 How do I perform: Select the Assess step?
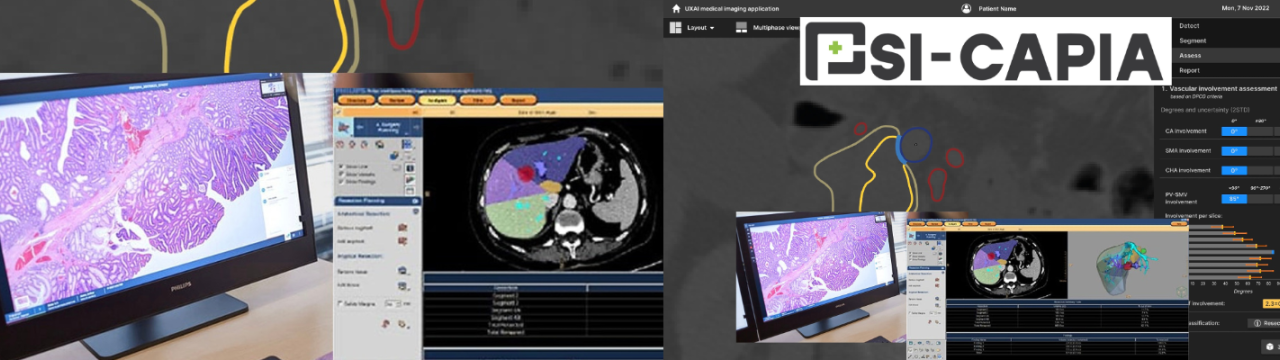1190,55
